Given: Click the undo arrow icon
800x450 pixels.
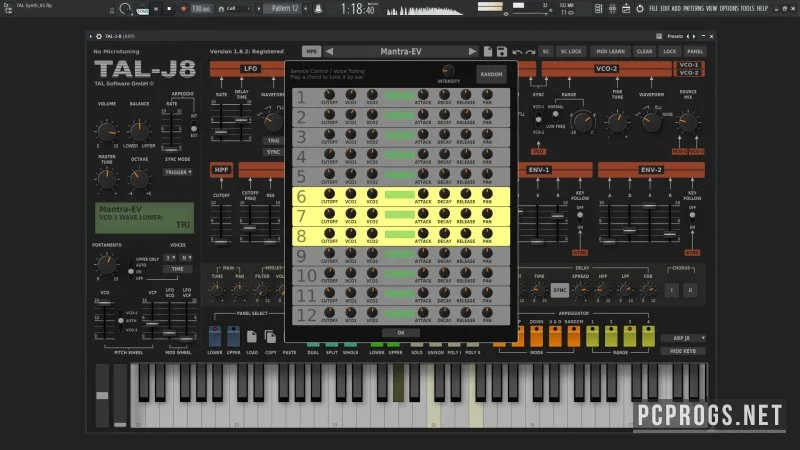Looking at the screenshot, I should pos(517,52).
